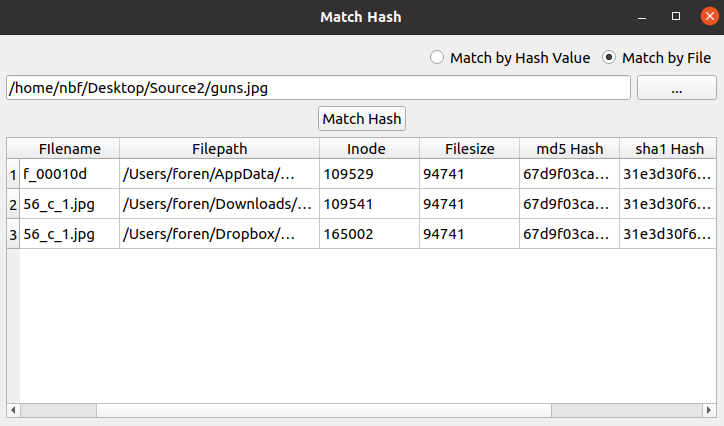
Task: Select row 1 header
Action: click(x=13, y=174)
